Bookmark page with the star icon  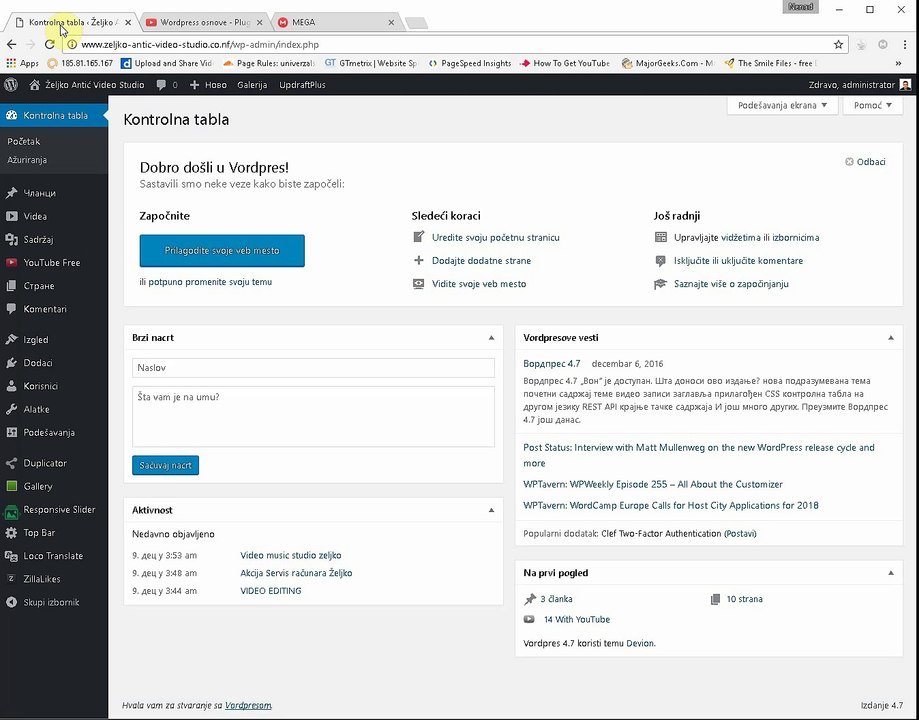[x=838, y=45]
